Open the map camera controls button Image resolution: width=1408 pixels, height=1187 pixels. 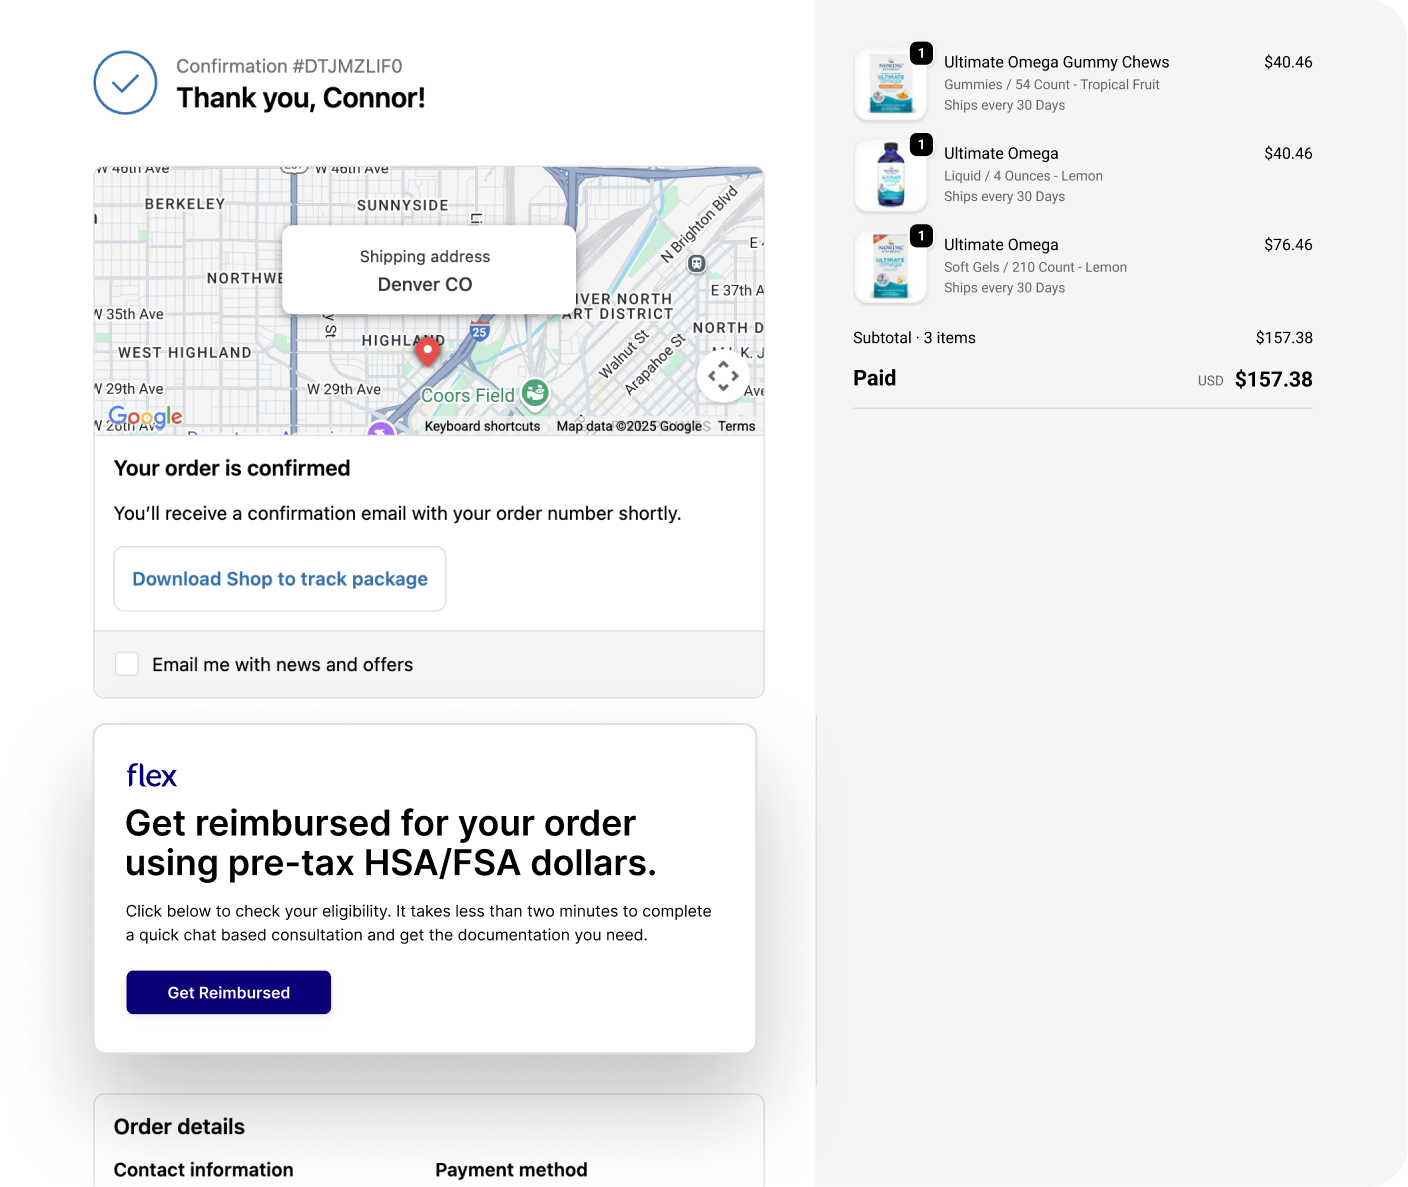click(x=723, y=376)
